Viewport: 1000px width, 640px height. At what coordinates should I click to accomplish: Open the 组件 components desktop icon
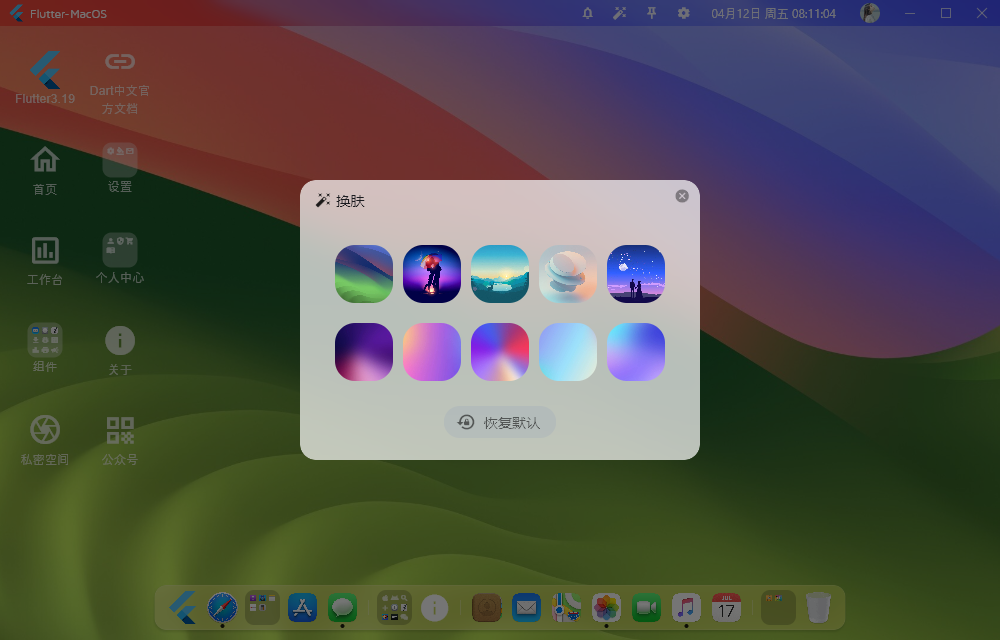[44, 349]
